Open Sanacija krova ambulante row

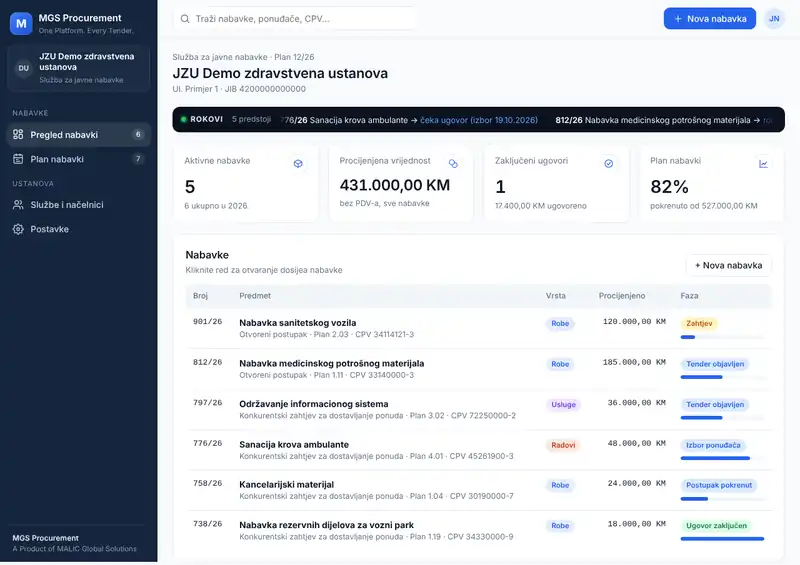point(479,450)
